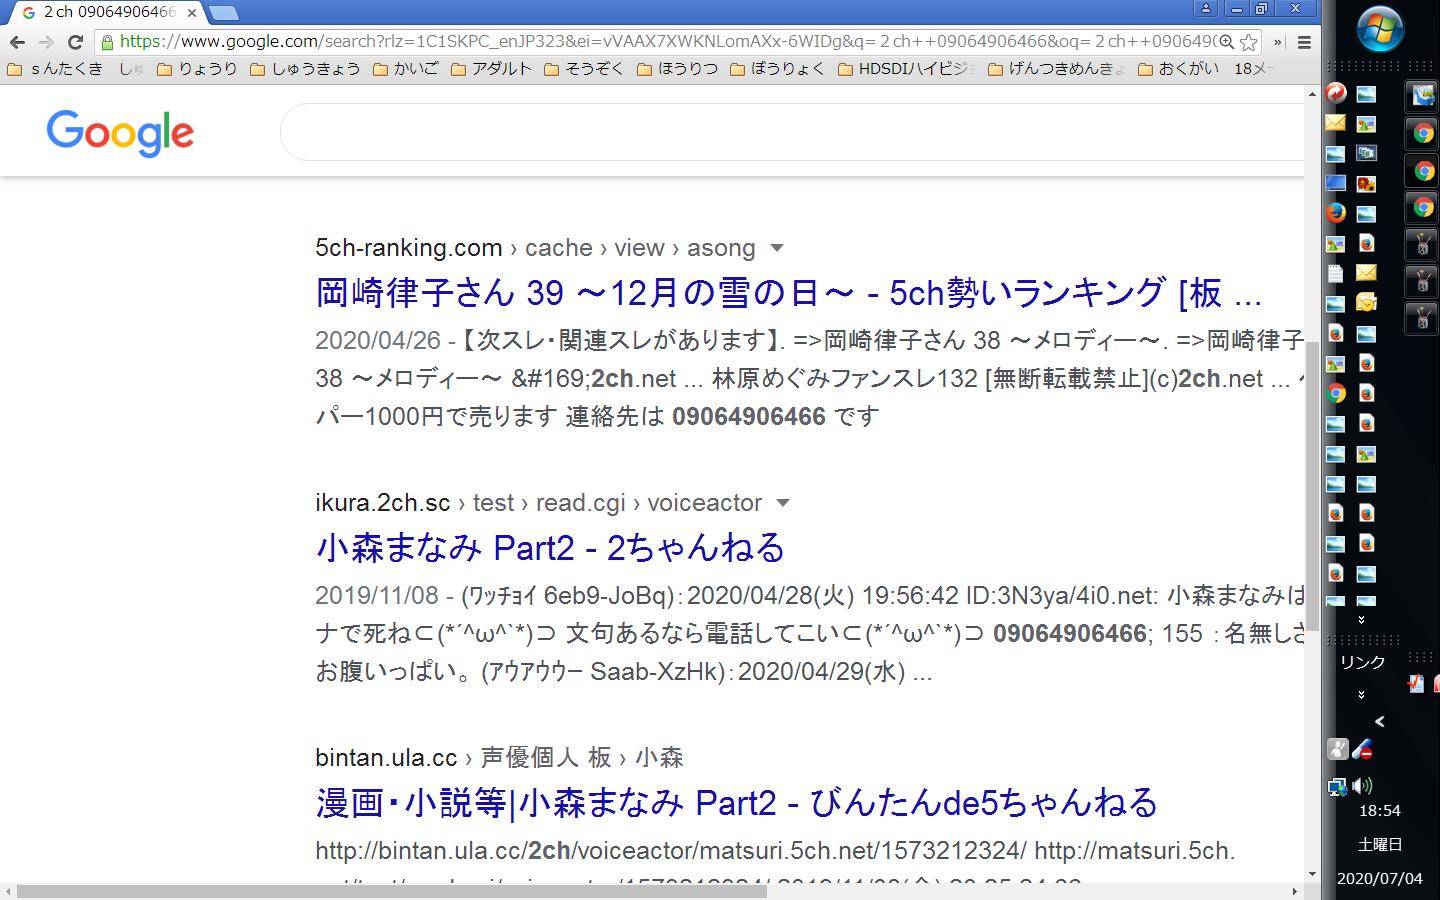Open the Windows Start orb
The height and width of the screenshot is (900, 1440).
[x=1380, y=30]
